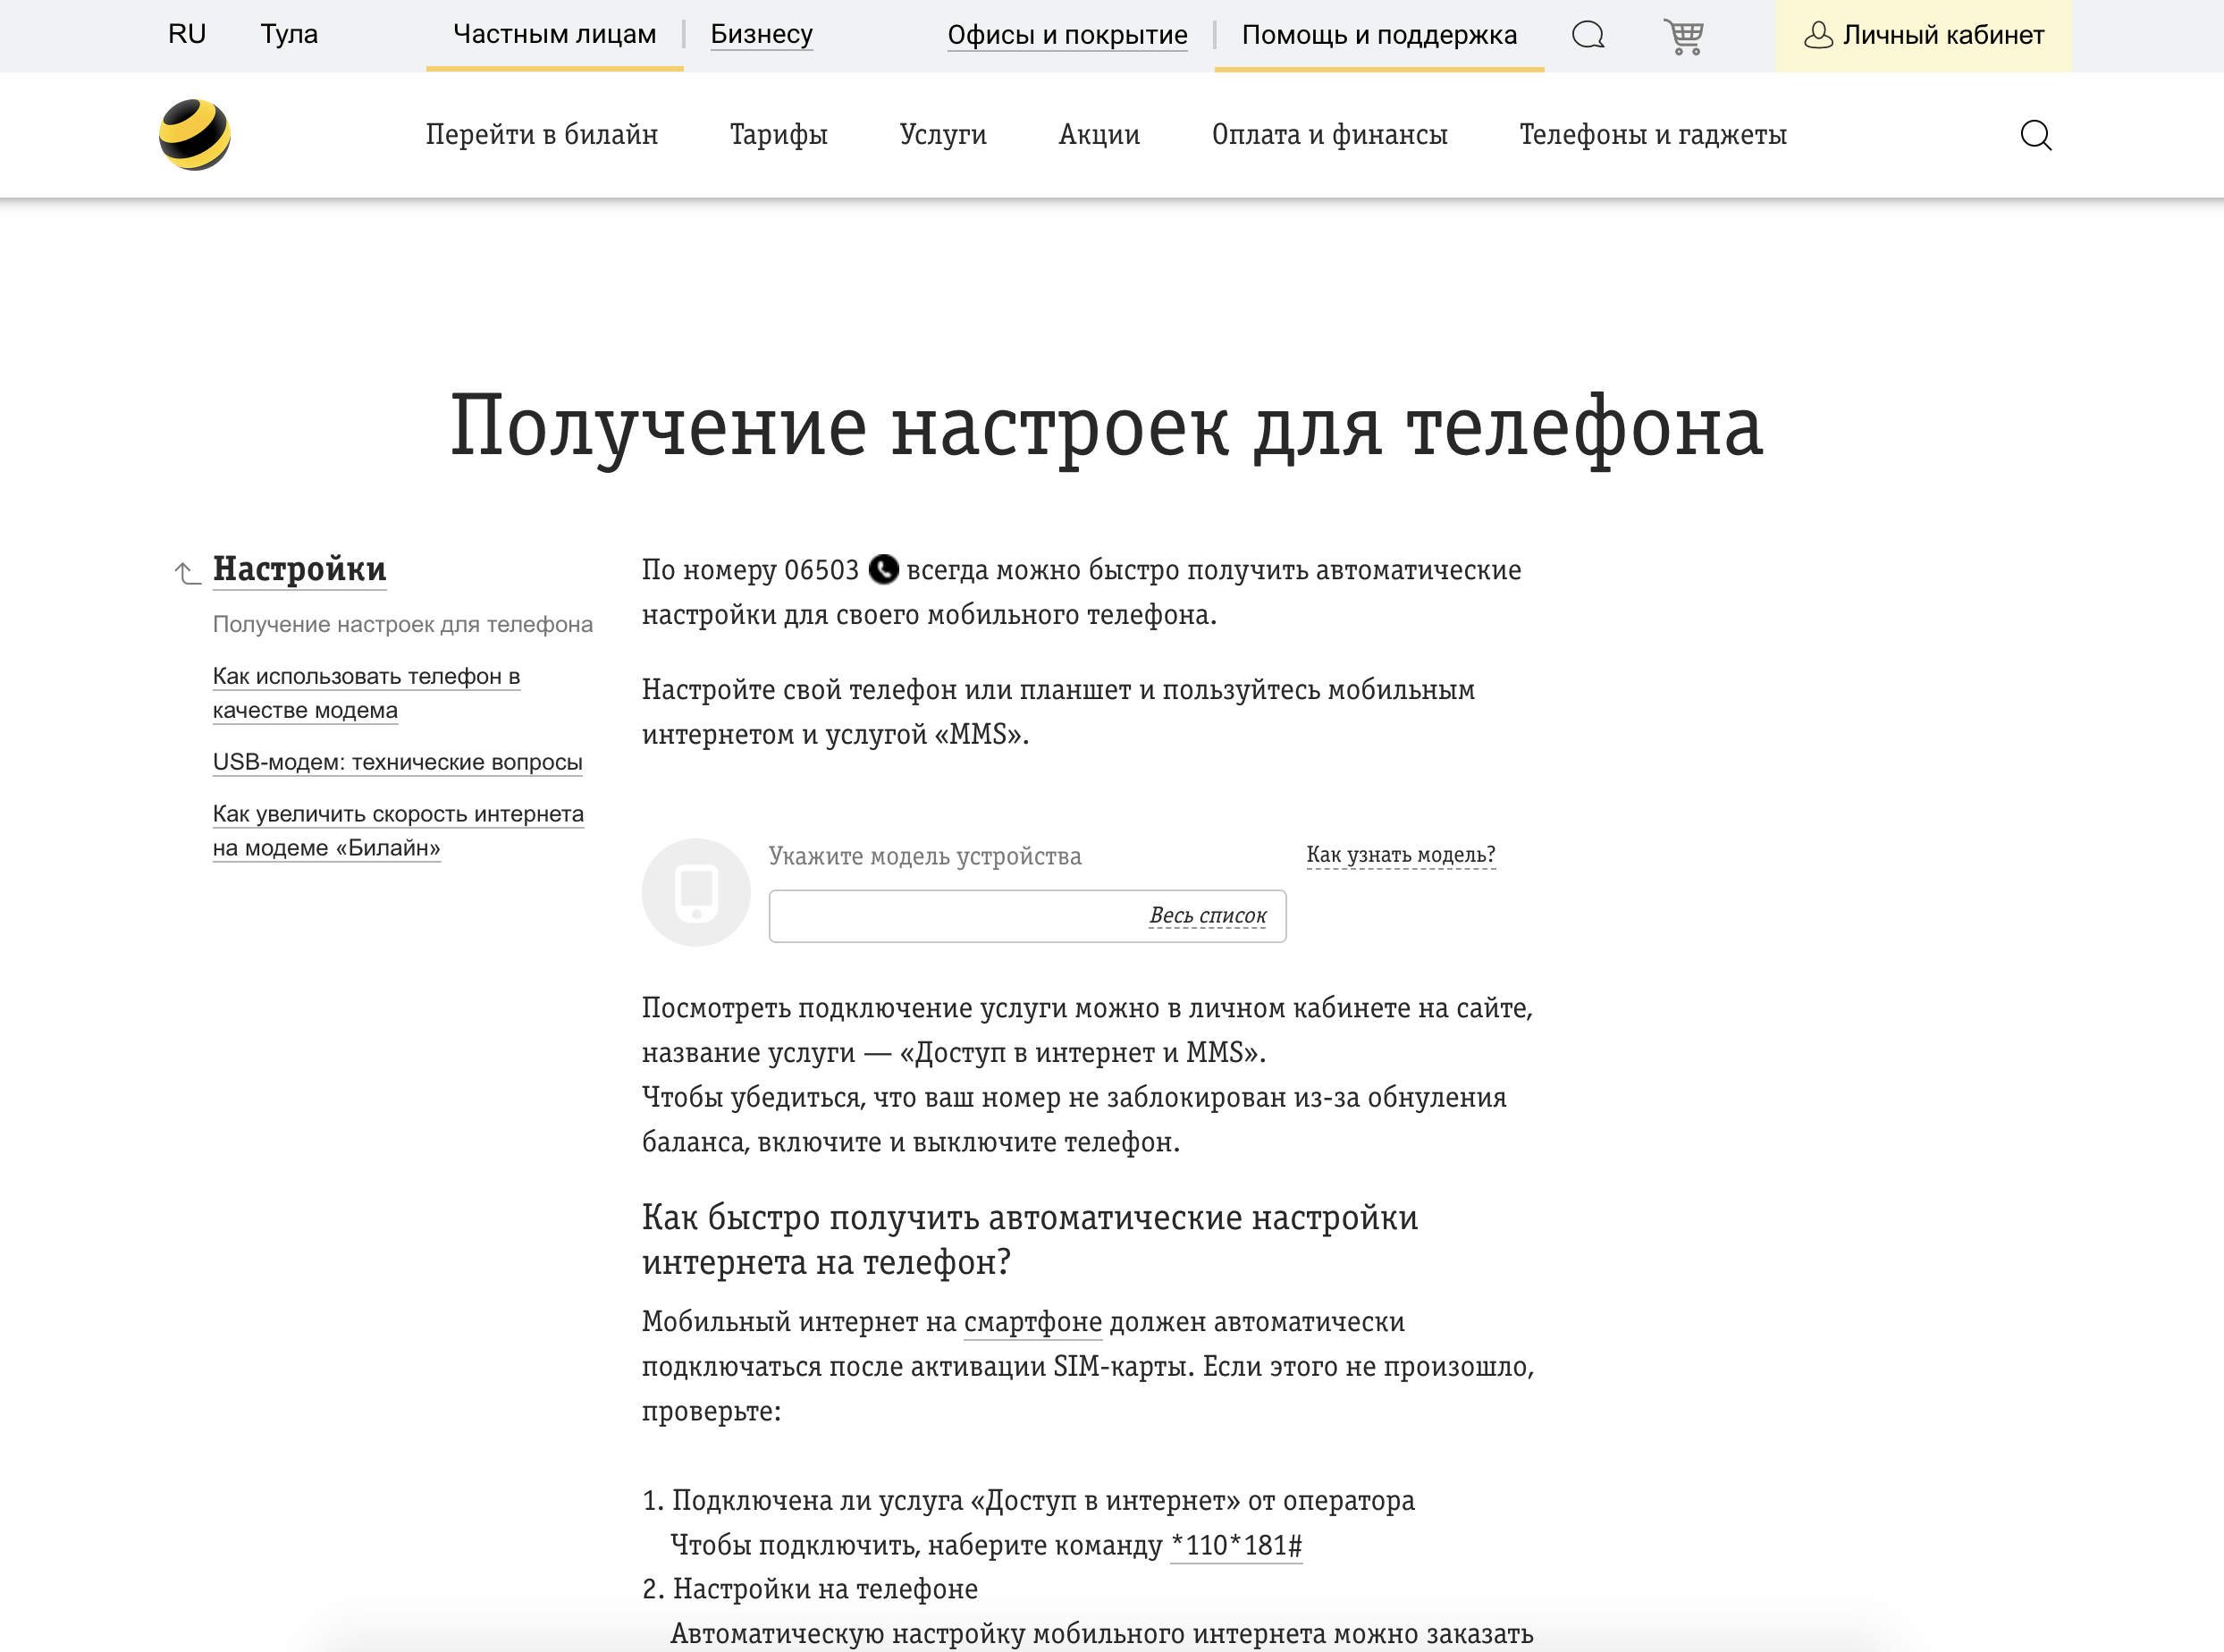2224x1652 pixels.
Task: Click the phone device icon near model field
Action: click(696, 892)
